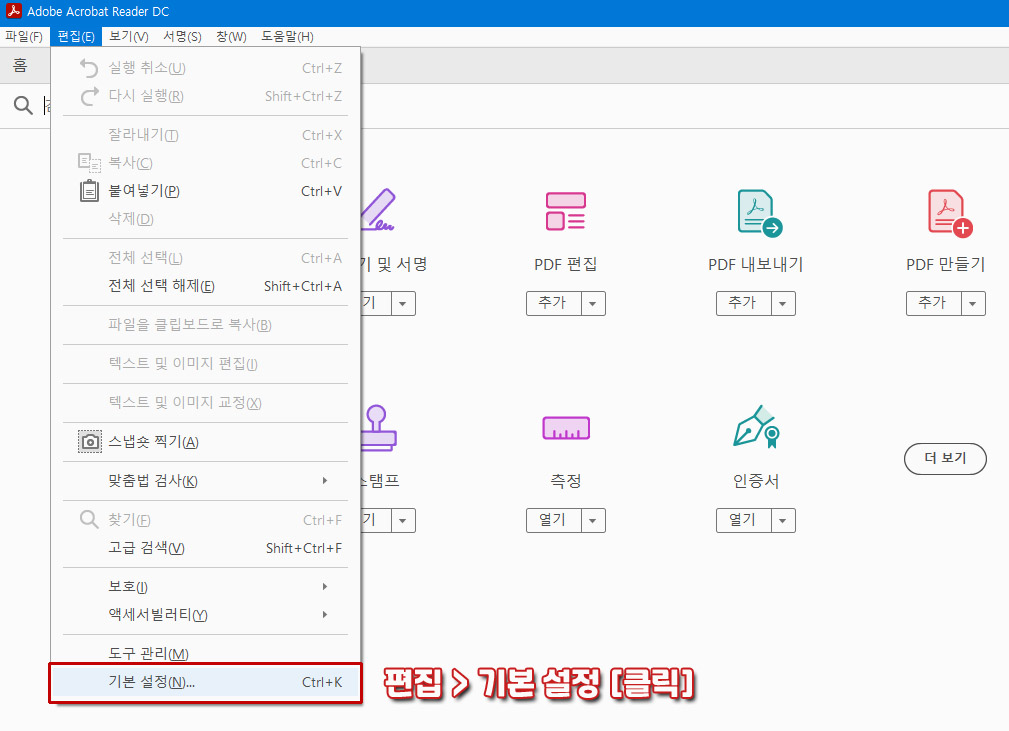Screen dimensions: 1009x731
Task: Expand dropdown arrow under 스탬프
Action: coord(403,520)
